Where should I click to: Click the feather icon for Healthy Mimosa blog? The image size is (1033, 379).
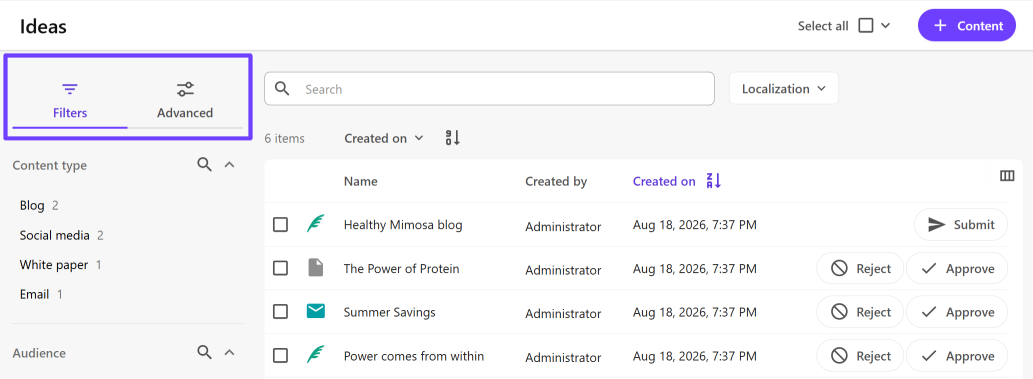point(316,224)
